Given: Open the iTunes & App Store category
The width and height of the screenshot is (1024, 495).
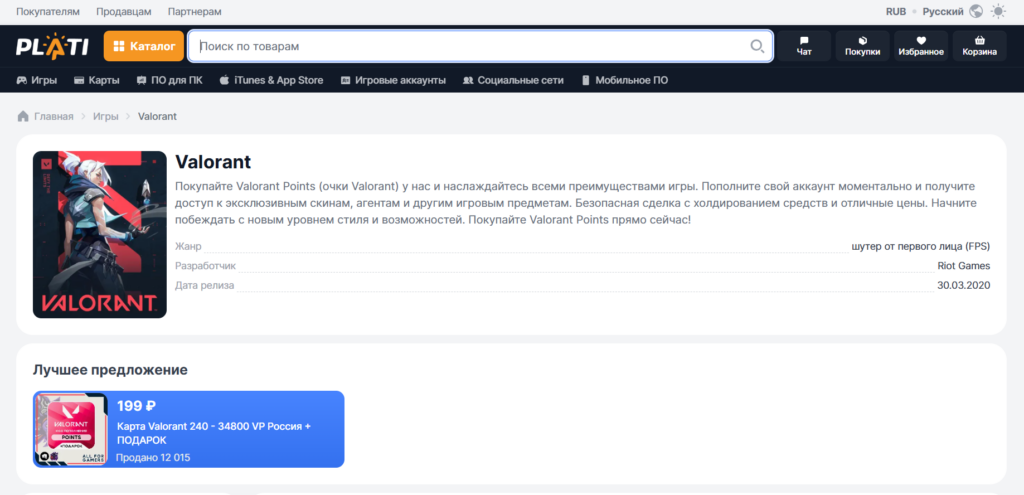Looking at the screenshot, I should [x=272, y=80].
